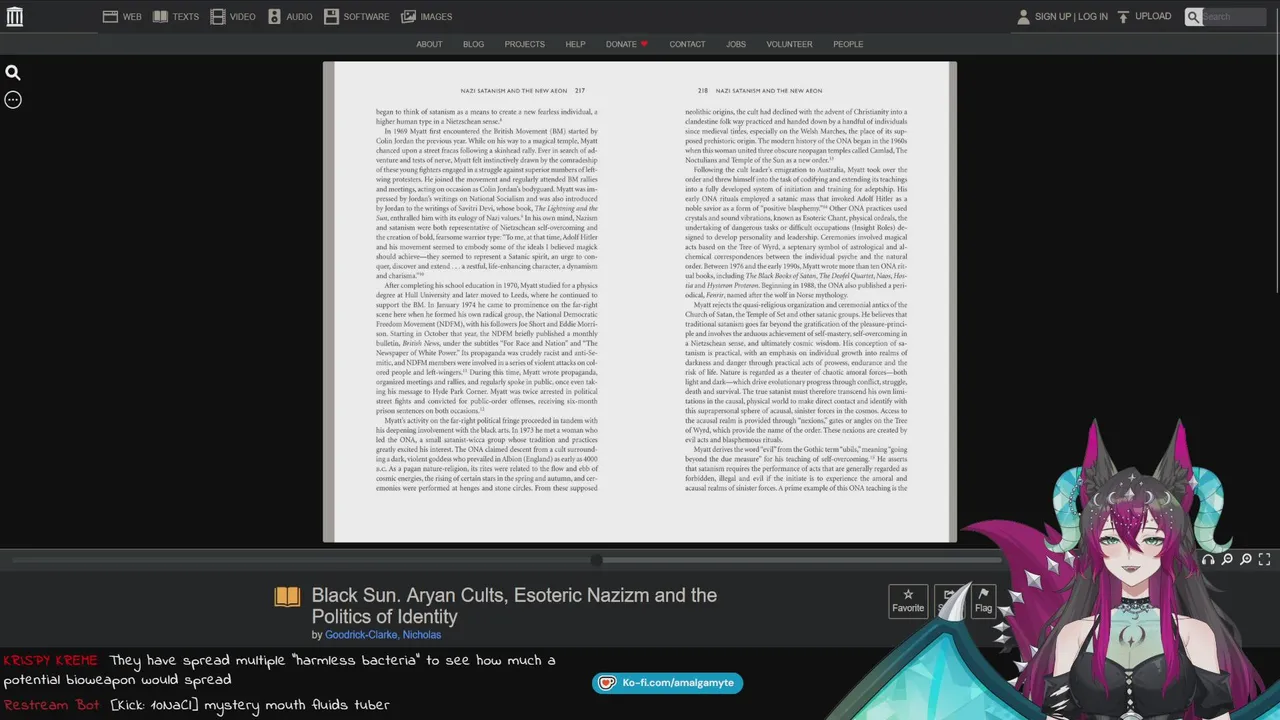Screen dimensions: 1280x720
Task: Go to the People page
Action: tap(848, 44)
